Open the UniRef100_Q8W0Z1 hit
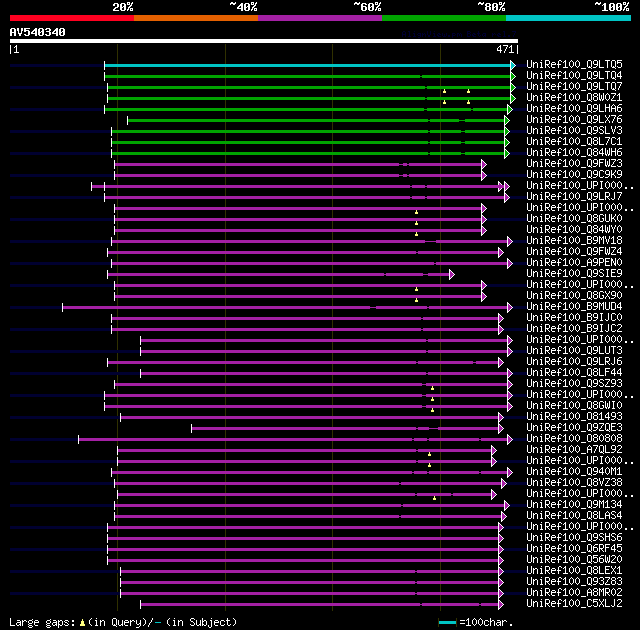This screenshot has width=640, height=630. pos(574,98)
